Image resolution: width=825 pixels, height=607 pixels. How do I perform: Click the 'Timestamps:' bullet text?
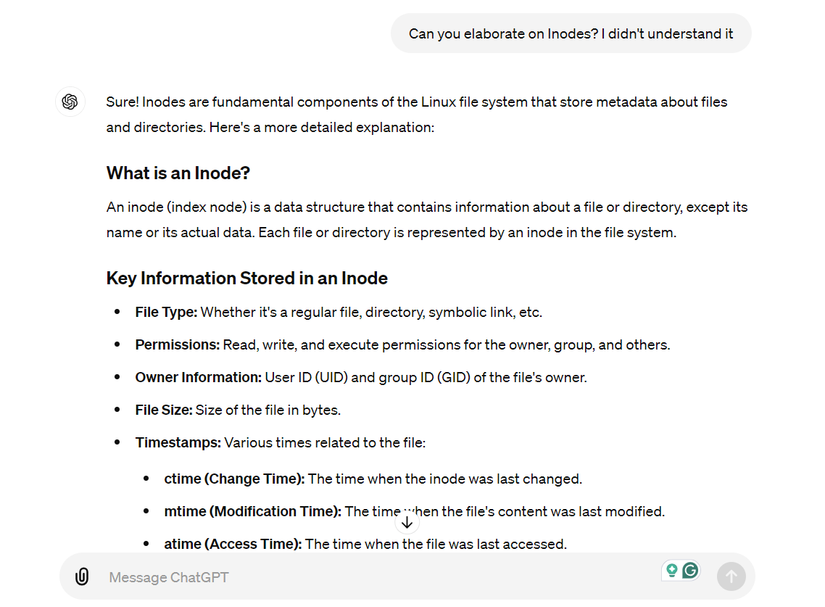tap(178, 443)
